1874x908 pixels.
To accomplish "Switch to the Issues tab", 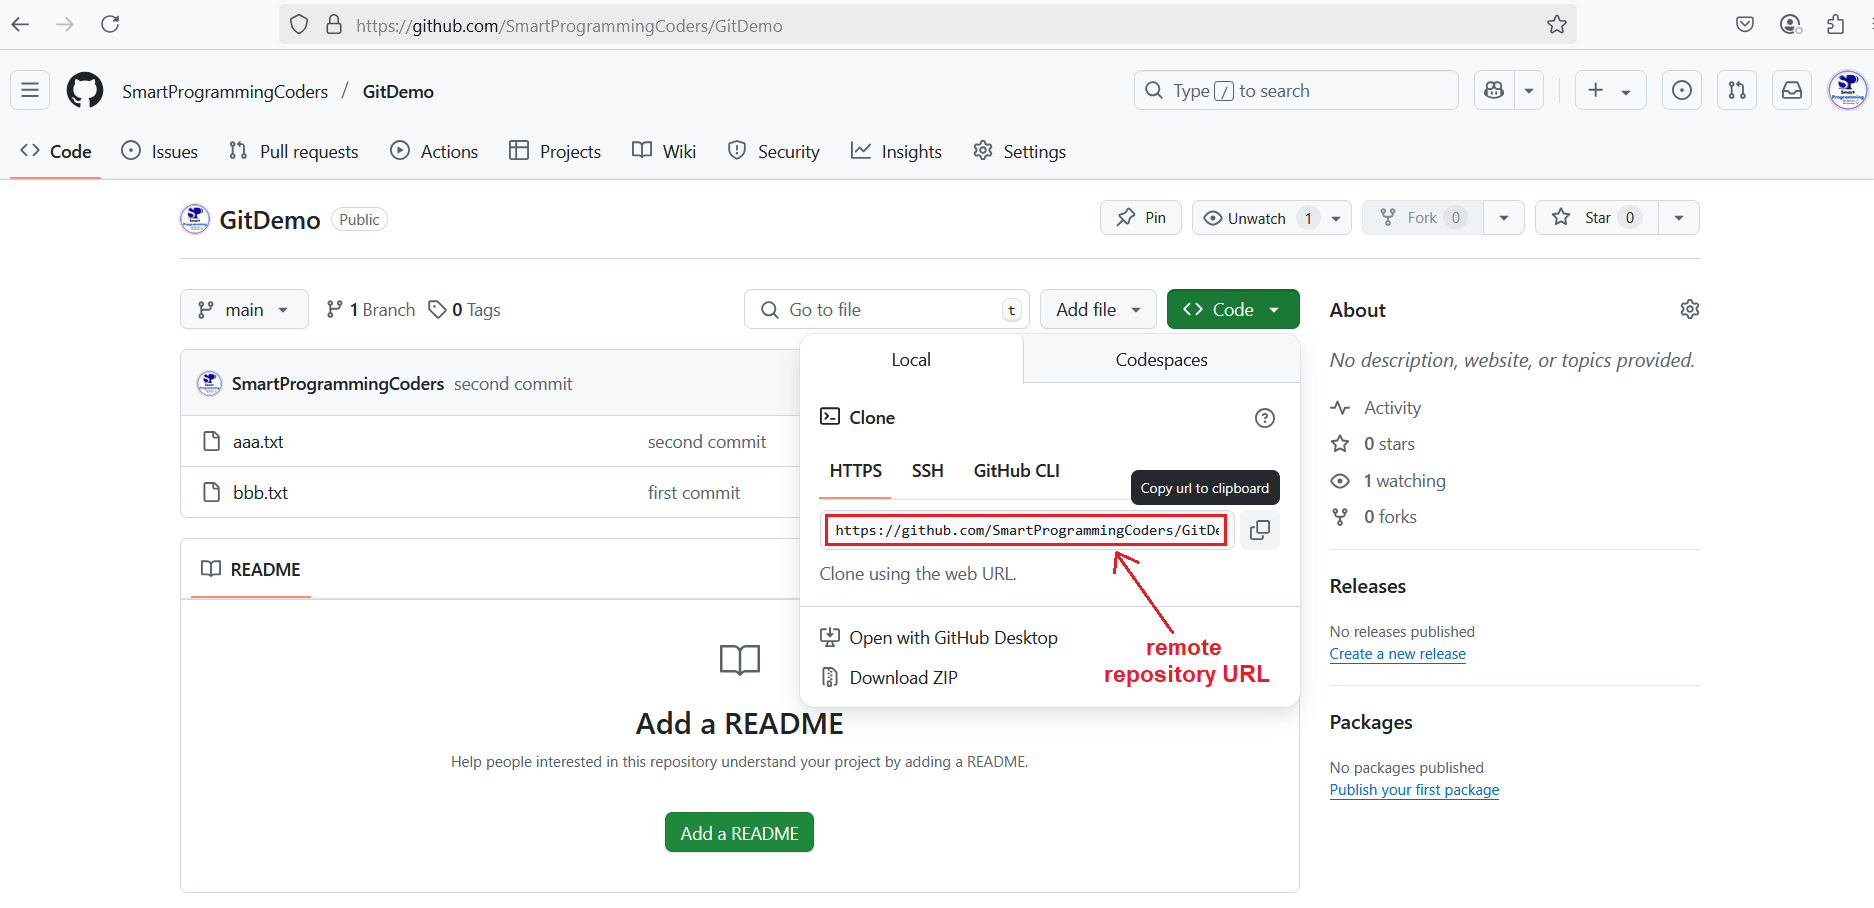I will click(160, 151).
